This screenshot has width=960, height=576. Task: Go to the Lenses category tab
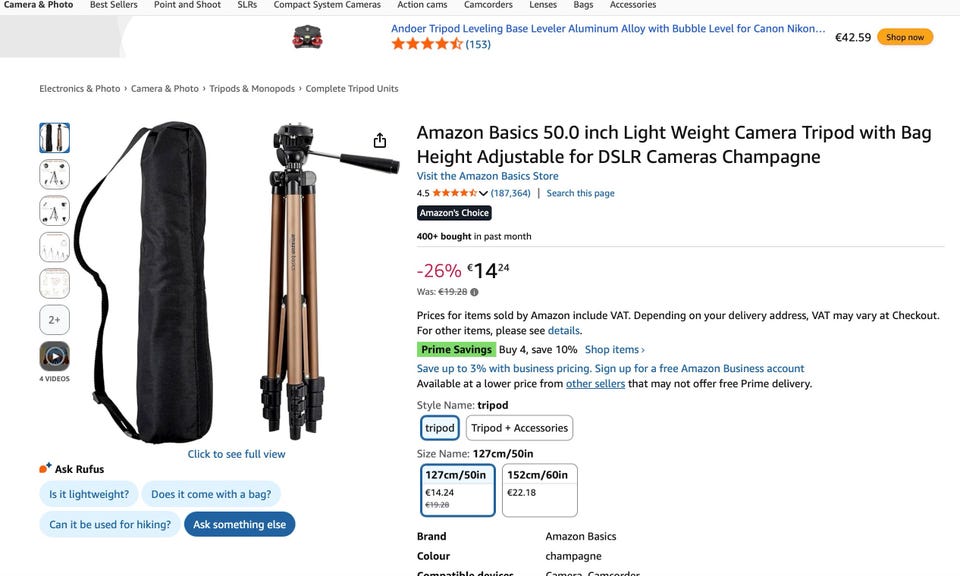(543, 5)
